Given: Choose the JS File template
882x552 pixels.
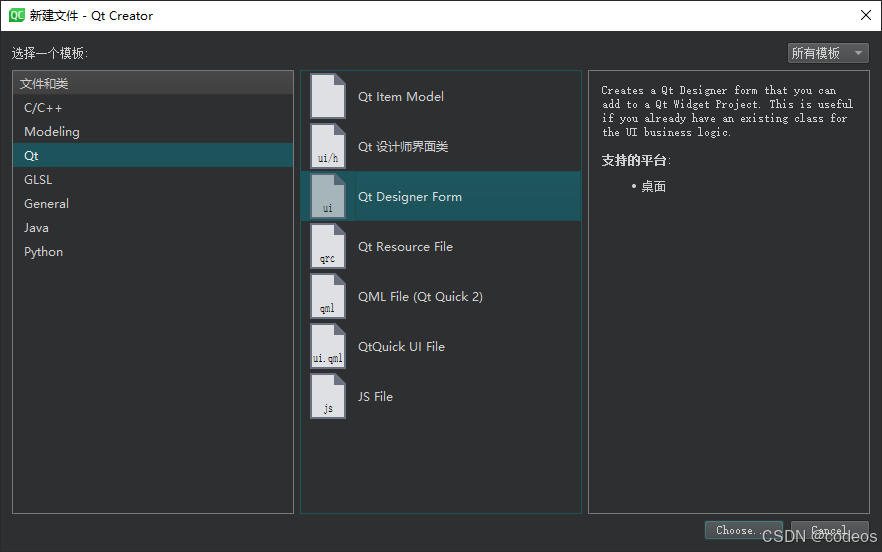Looking at the screenshot, I should click(x=441, y=397).
